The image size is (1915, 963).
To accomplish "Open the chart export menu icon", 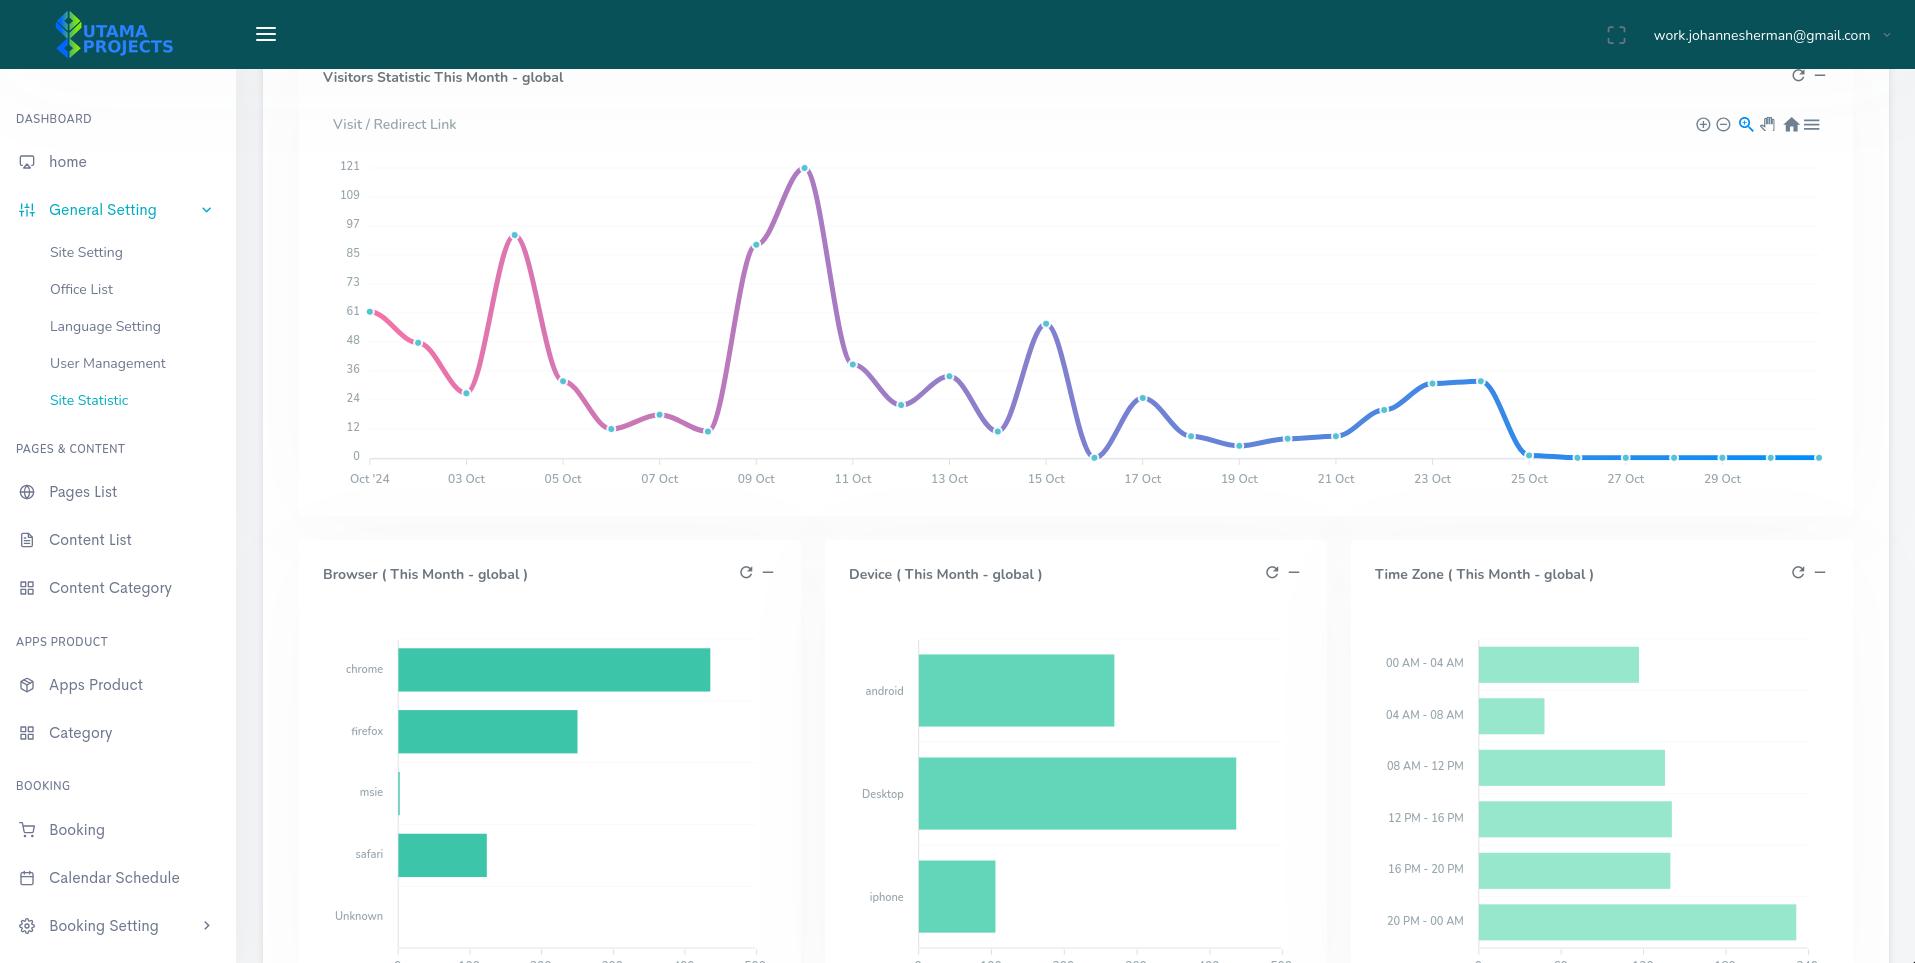I will pyautogui.click(x=1812, y=125).
